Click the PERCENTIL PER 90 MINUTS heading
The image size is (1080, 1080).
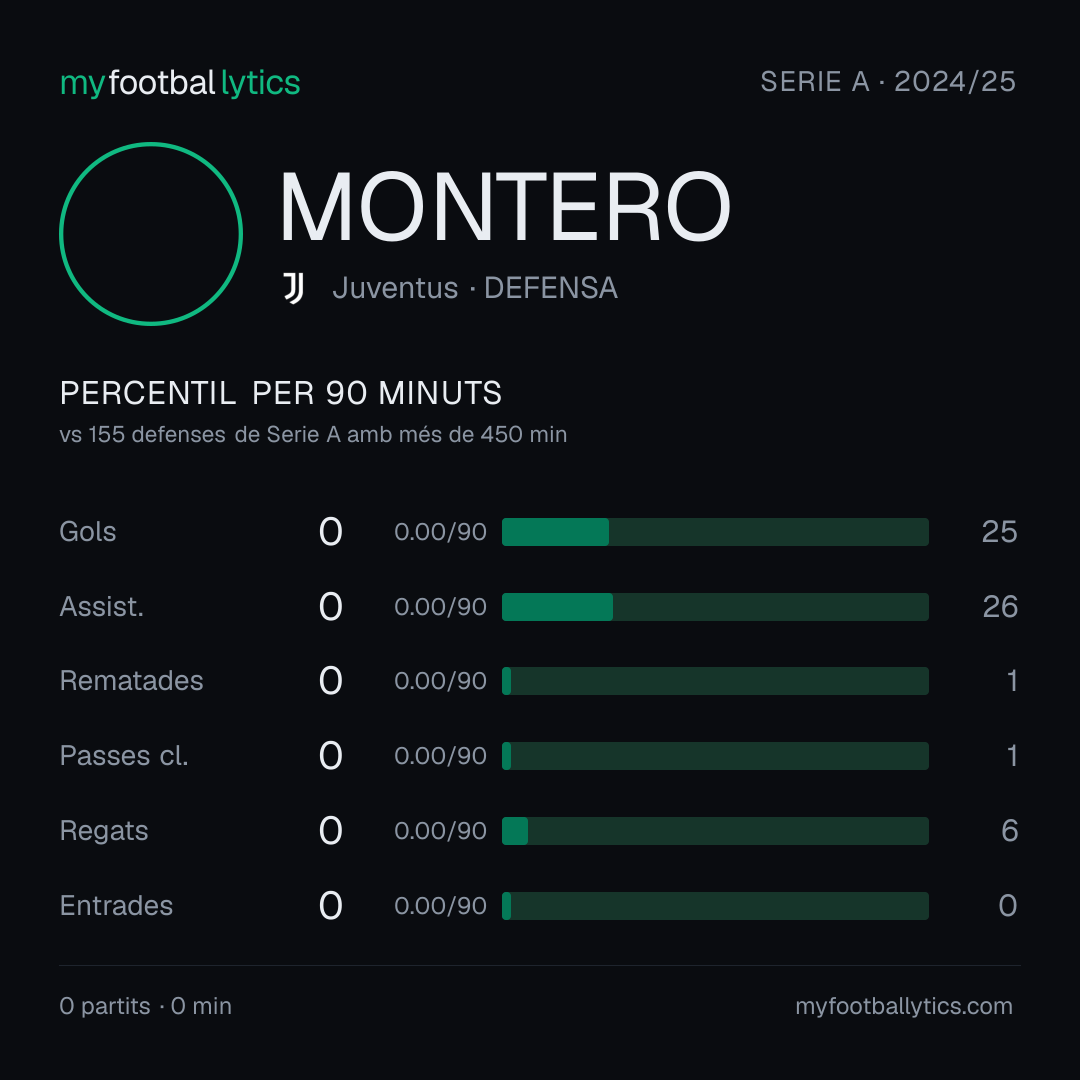tap(280, 393)
